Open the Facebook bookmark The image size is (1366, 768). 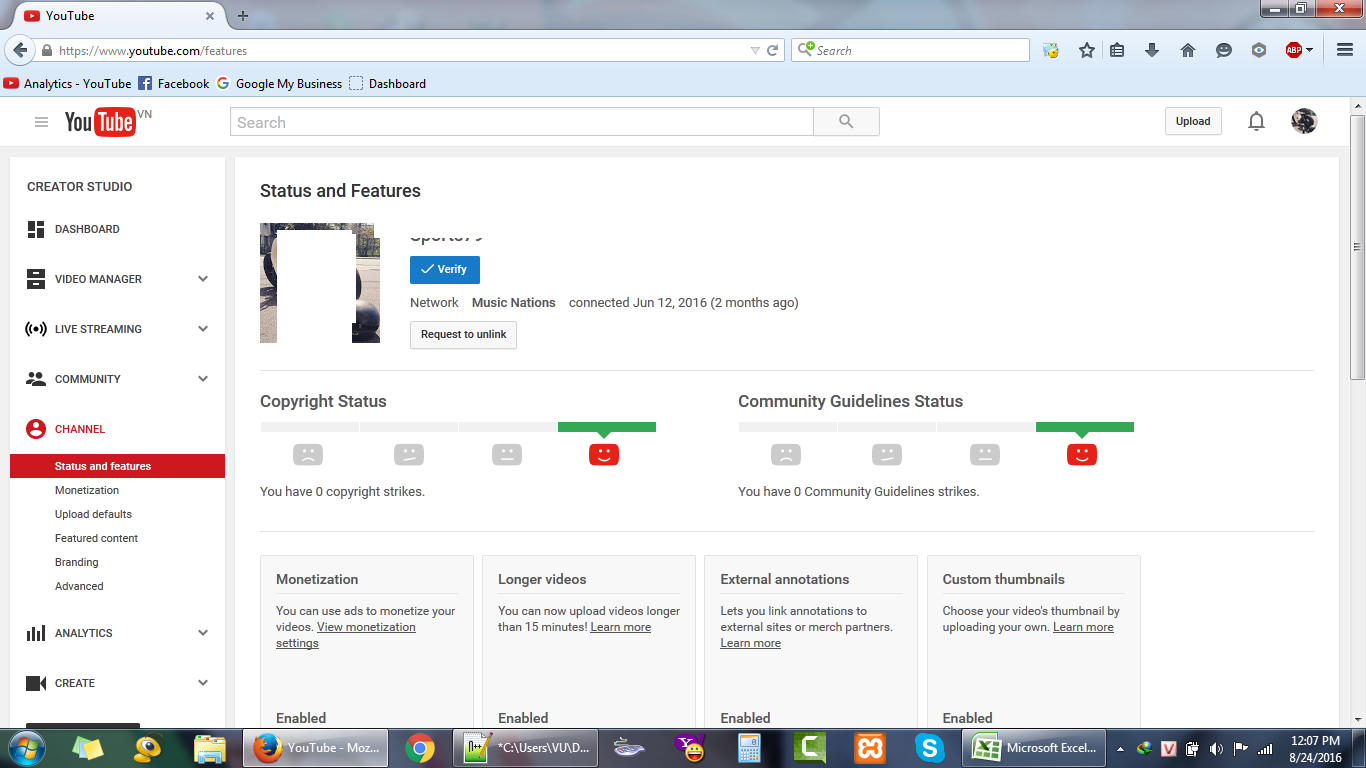click(174, 84)
